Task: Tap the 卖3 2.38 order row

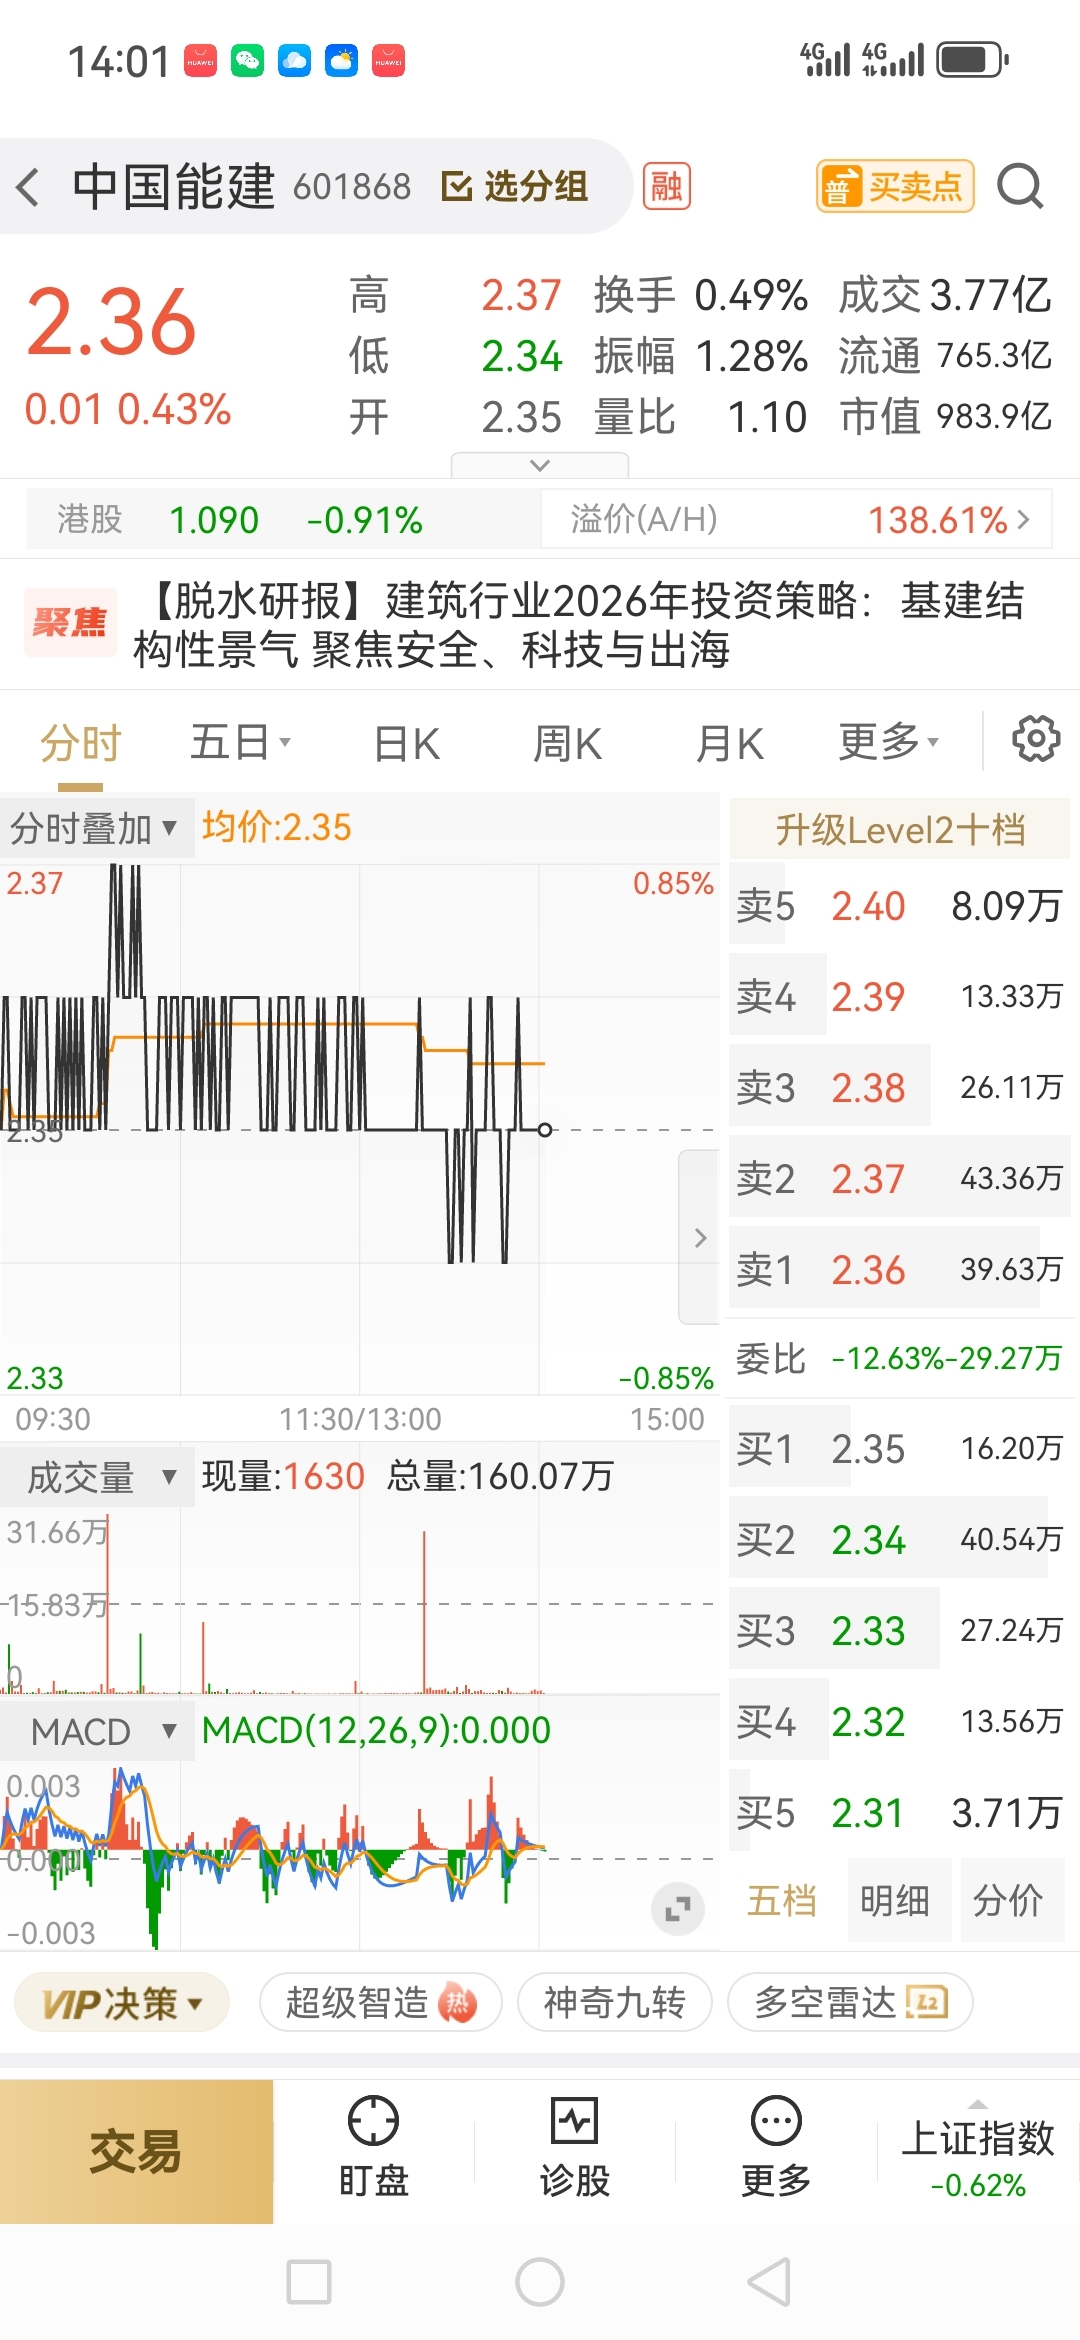Action: click(900, 1087)
